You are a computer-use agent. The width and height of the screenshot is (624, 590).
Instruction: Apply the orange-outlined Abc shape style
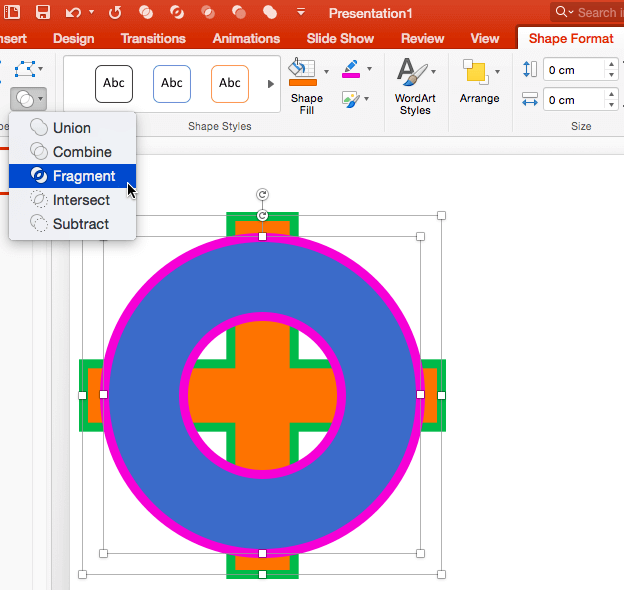tap(230, 83)
